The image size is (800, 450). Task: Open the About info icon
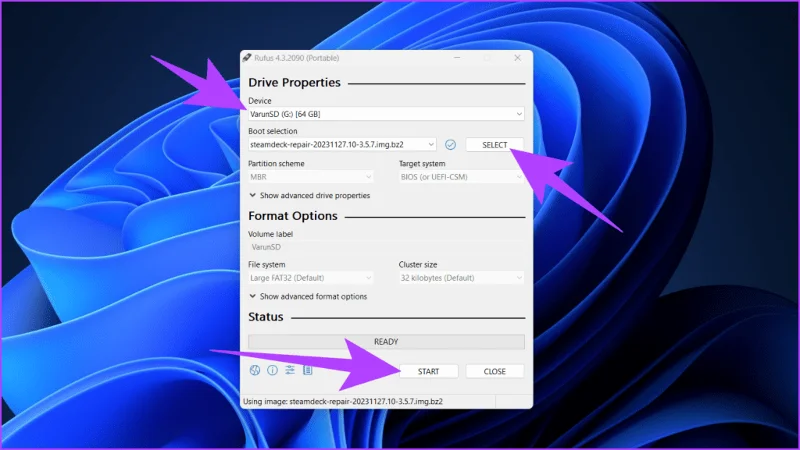[272, 370]
